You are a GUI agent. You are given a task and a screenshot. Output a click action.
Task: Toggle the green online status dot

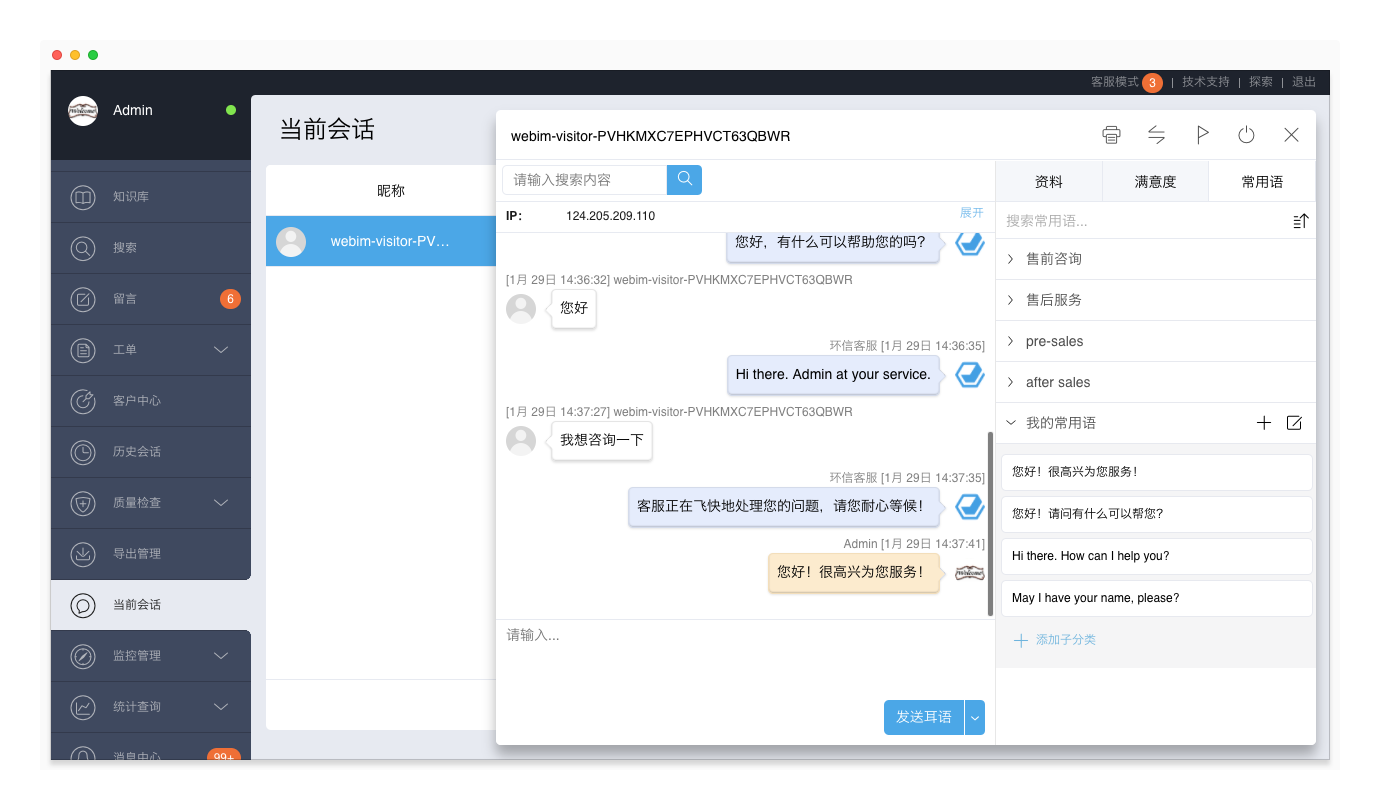tap(231, 110)
